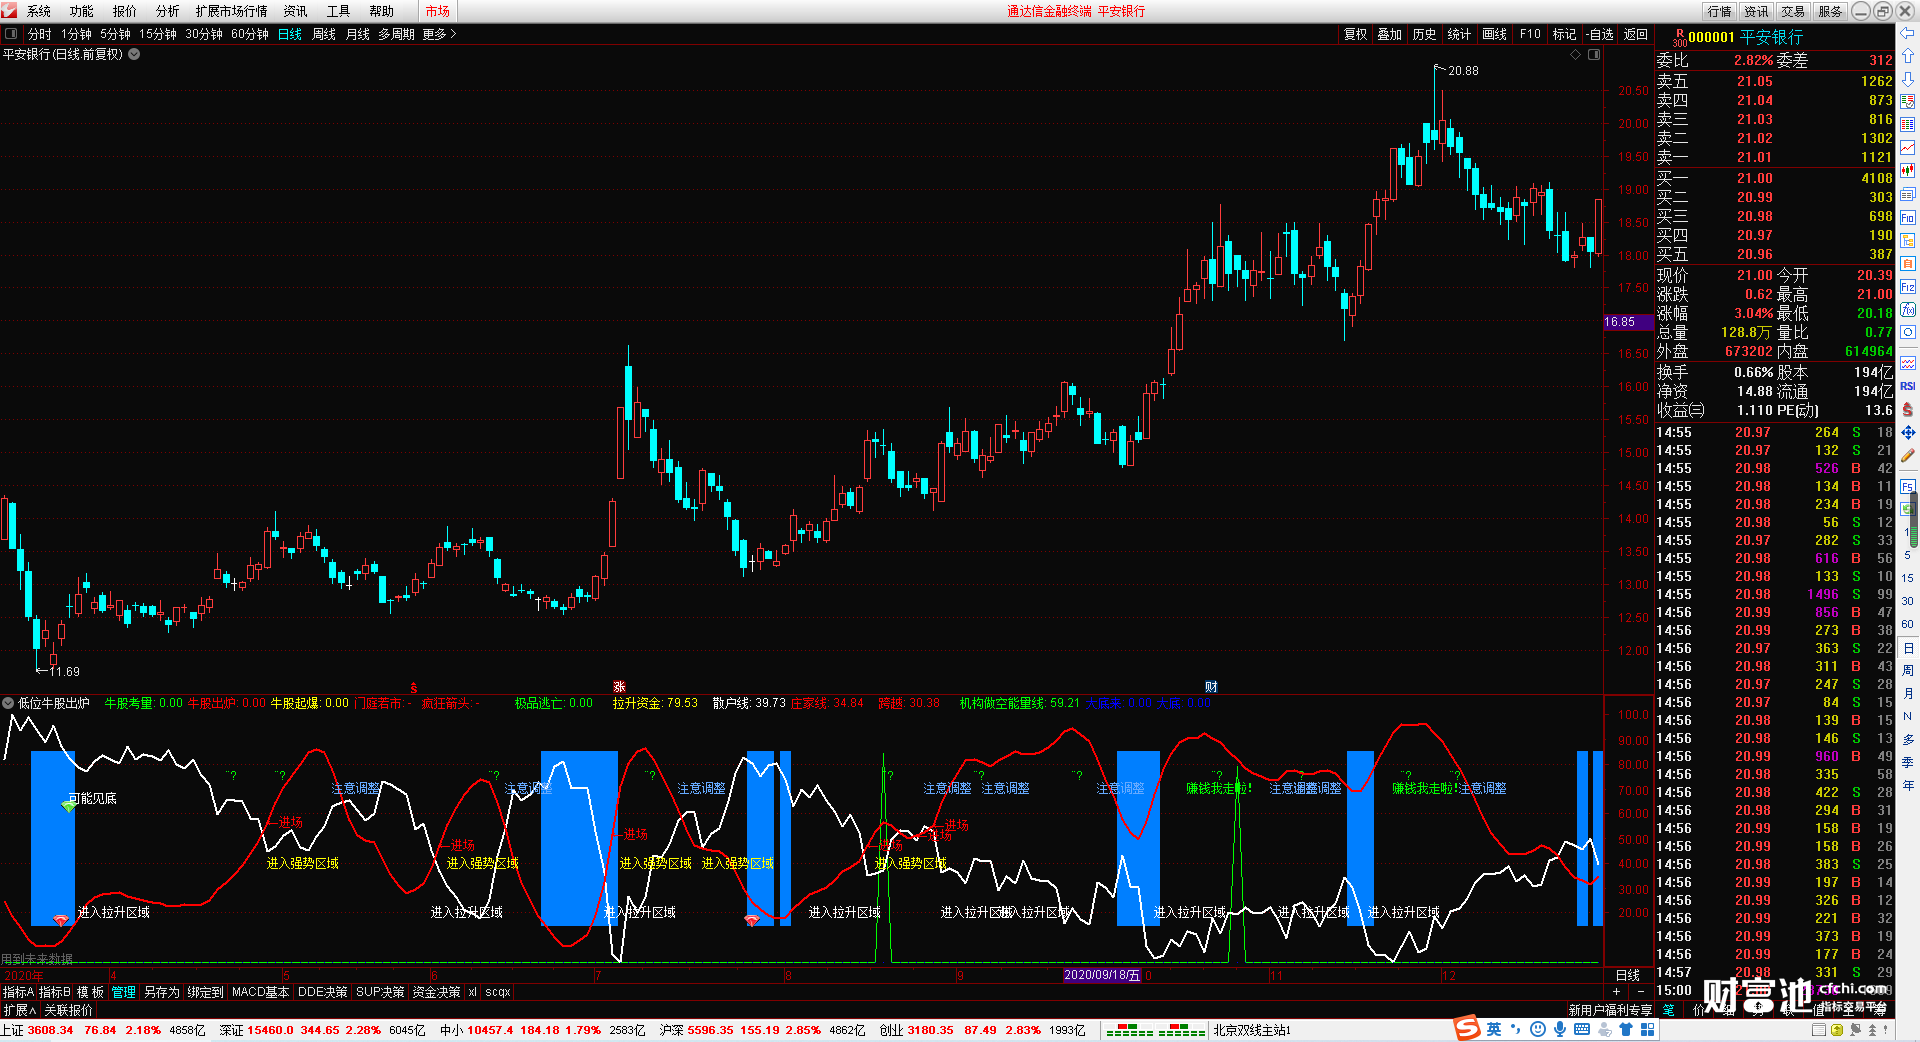
Task: Click the panel layout icon at chart top-right
Action: click(x=1594, y=55)
